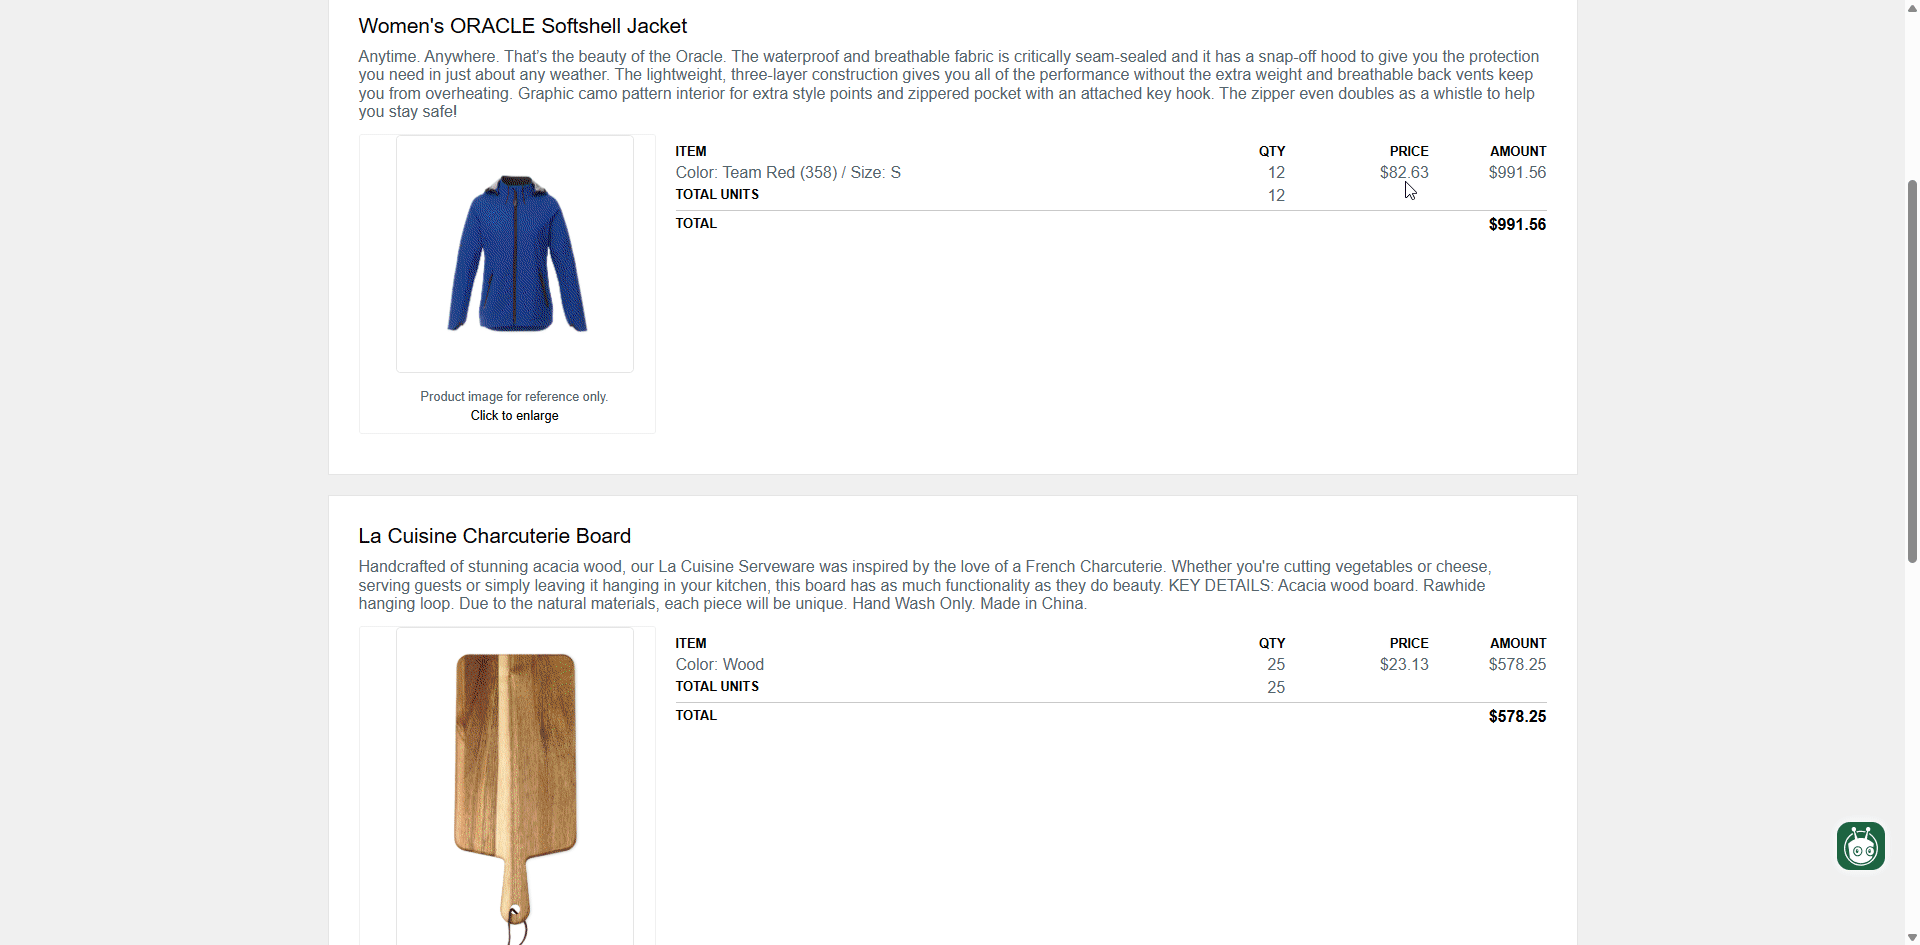The height and width of the screenshot is (945, 1920).
Task: Click the board's bold total $578.25
Action: click(x=1516, y=717)
